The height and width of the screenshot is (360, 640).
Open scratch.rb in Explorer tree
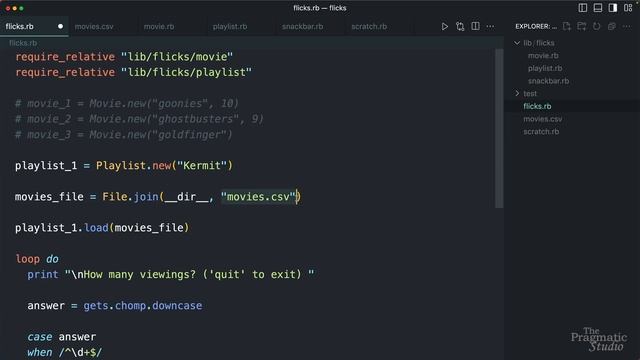pyautogui.click(x=541, y=131)
